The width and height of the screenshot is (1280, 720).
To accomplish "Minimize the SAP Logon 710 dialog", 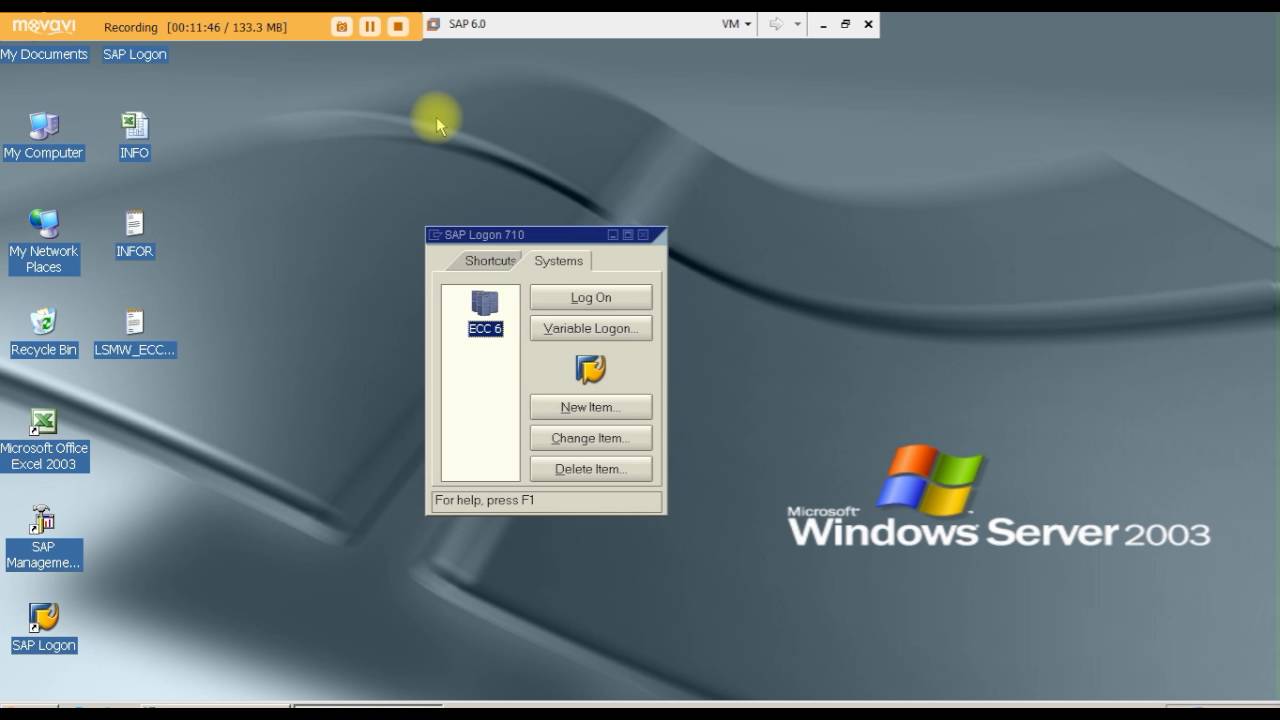I will tap(613, 235).
